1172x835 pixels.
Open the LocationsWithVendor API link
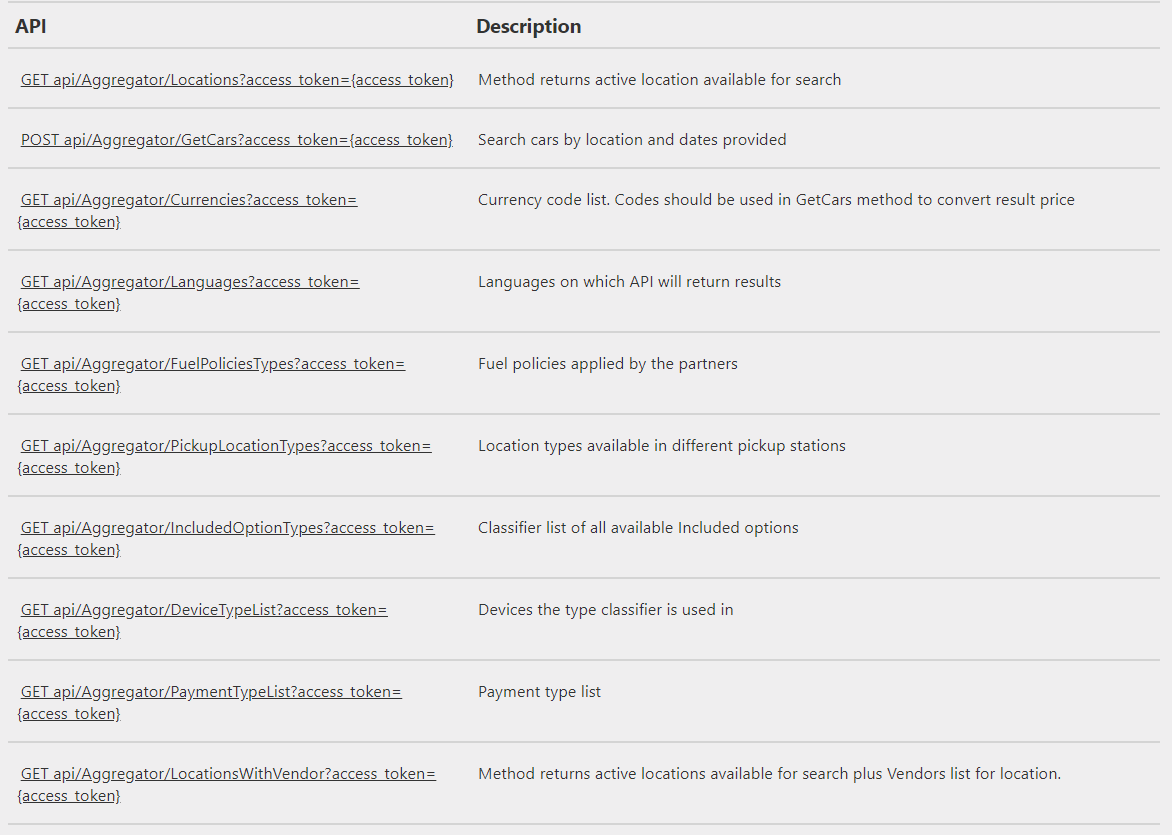point(228,774)
